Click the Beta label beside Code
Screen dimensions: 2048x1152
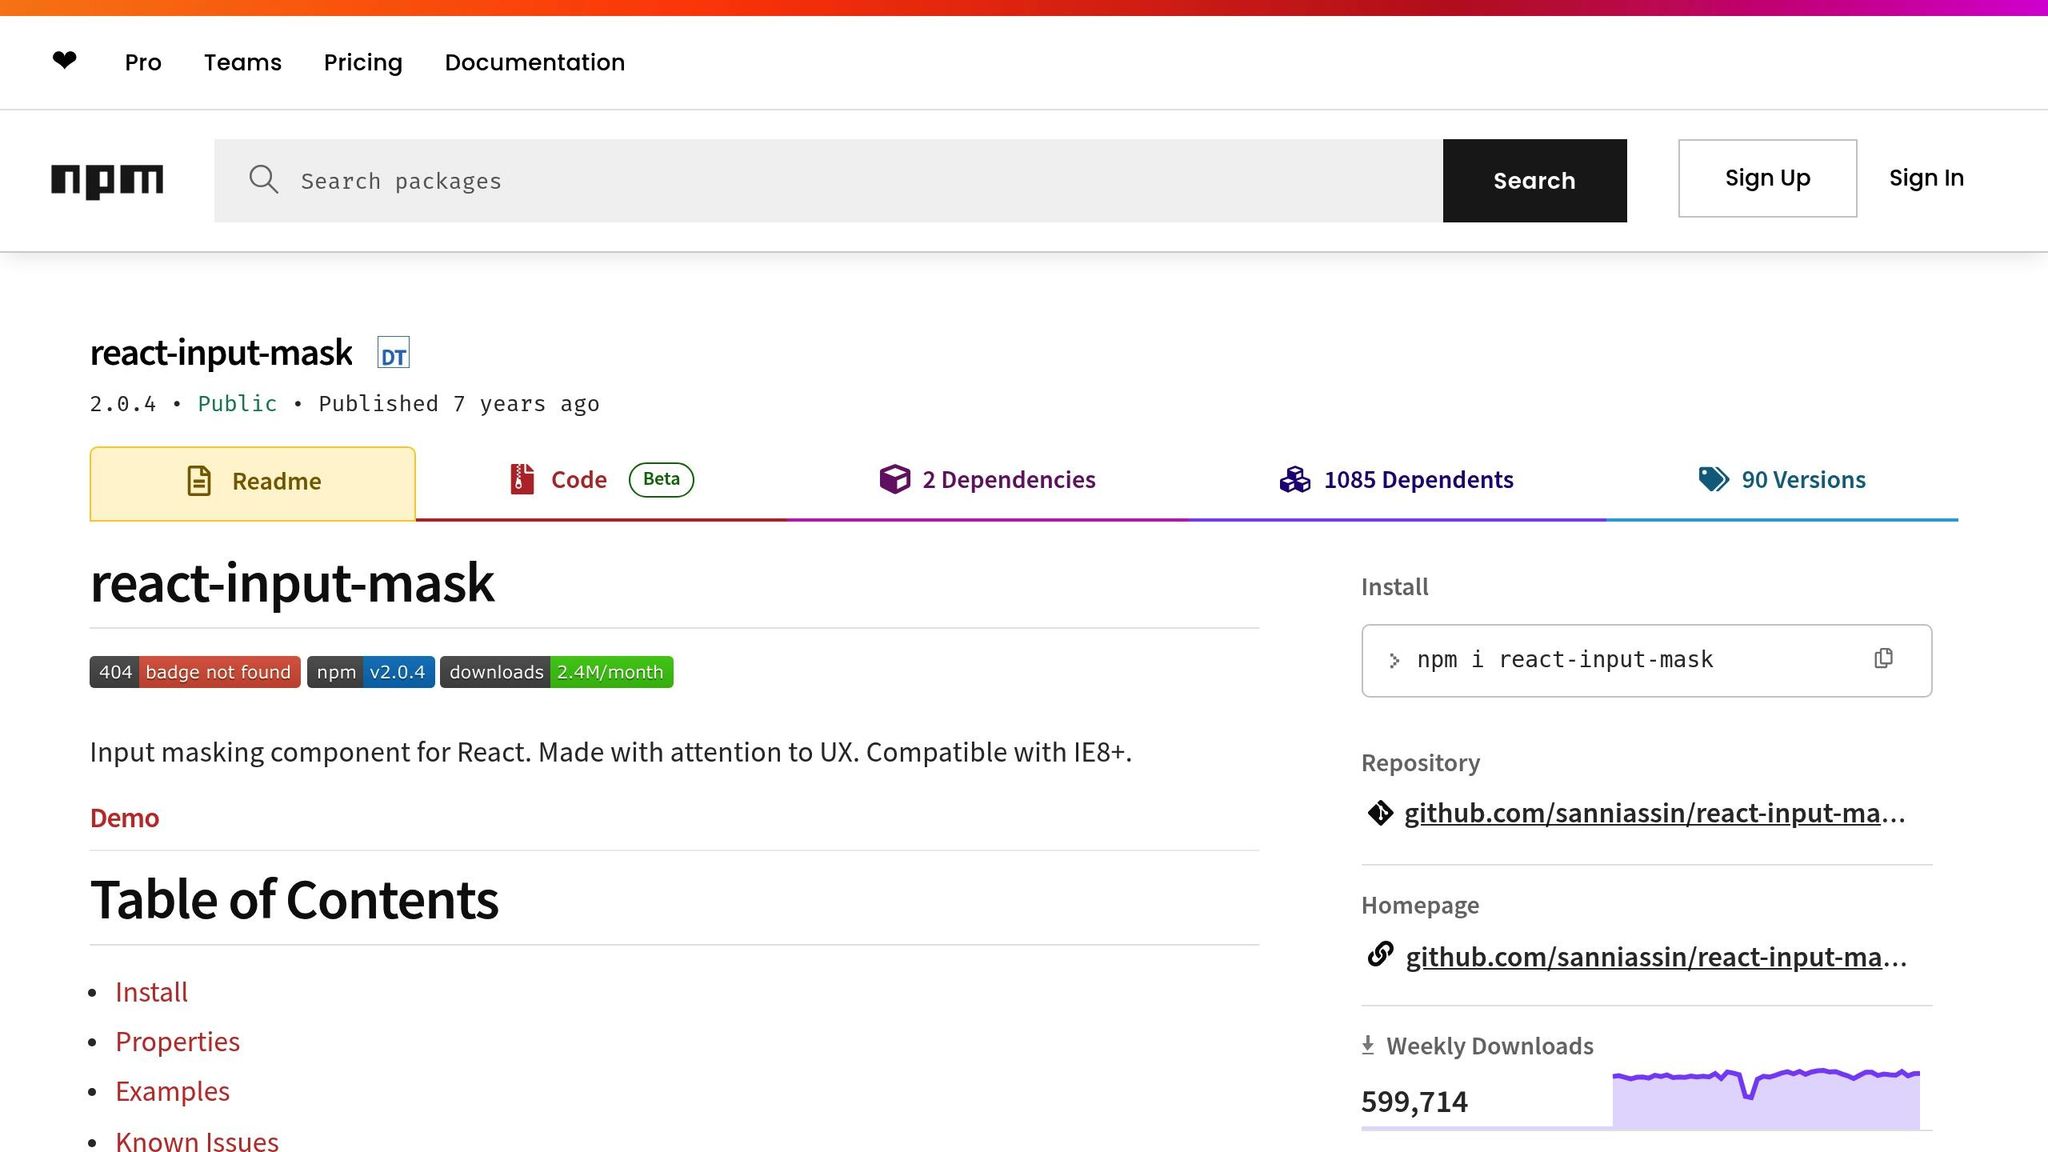click(x=661, y=480)
